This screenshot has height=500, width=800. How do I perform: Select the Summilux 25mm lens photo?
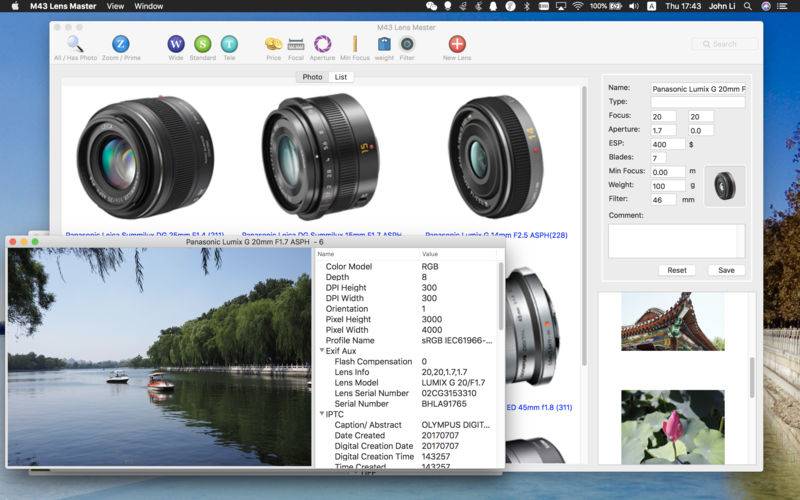[x=145, y=157]
